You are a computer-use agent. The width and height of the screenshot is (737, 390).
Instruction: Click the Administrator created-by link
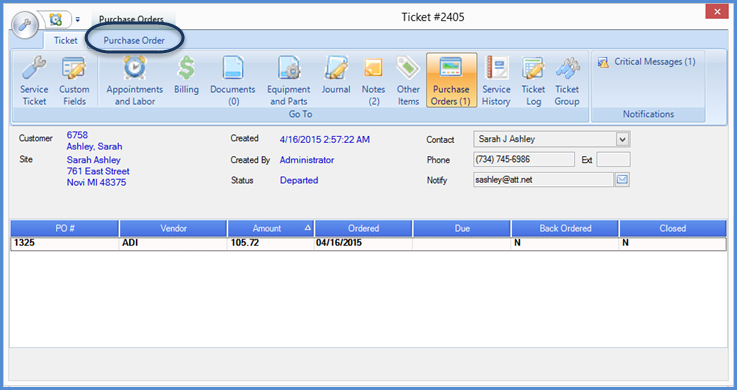(x=307, y=160)
